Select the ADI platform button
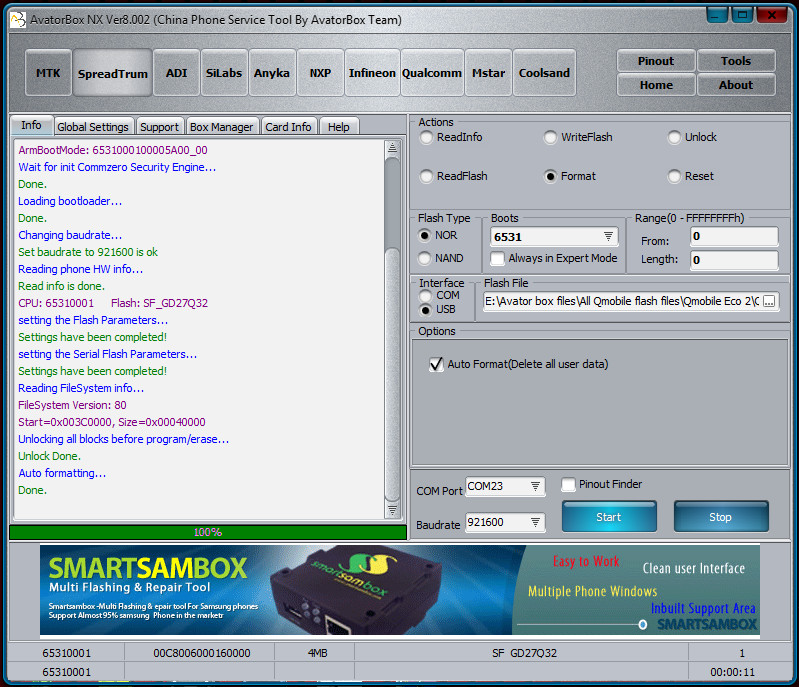Image resolution: width=799 pixels, height=687 pixels. tap(176, 73)
